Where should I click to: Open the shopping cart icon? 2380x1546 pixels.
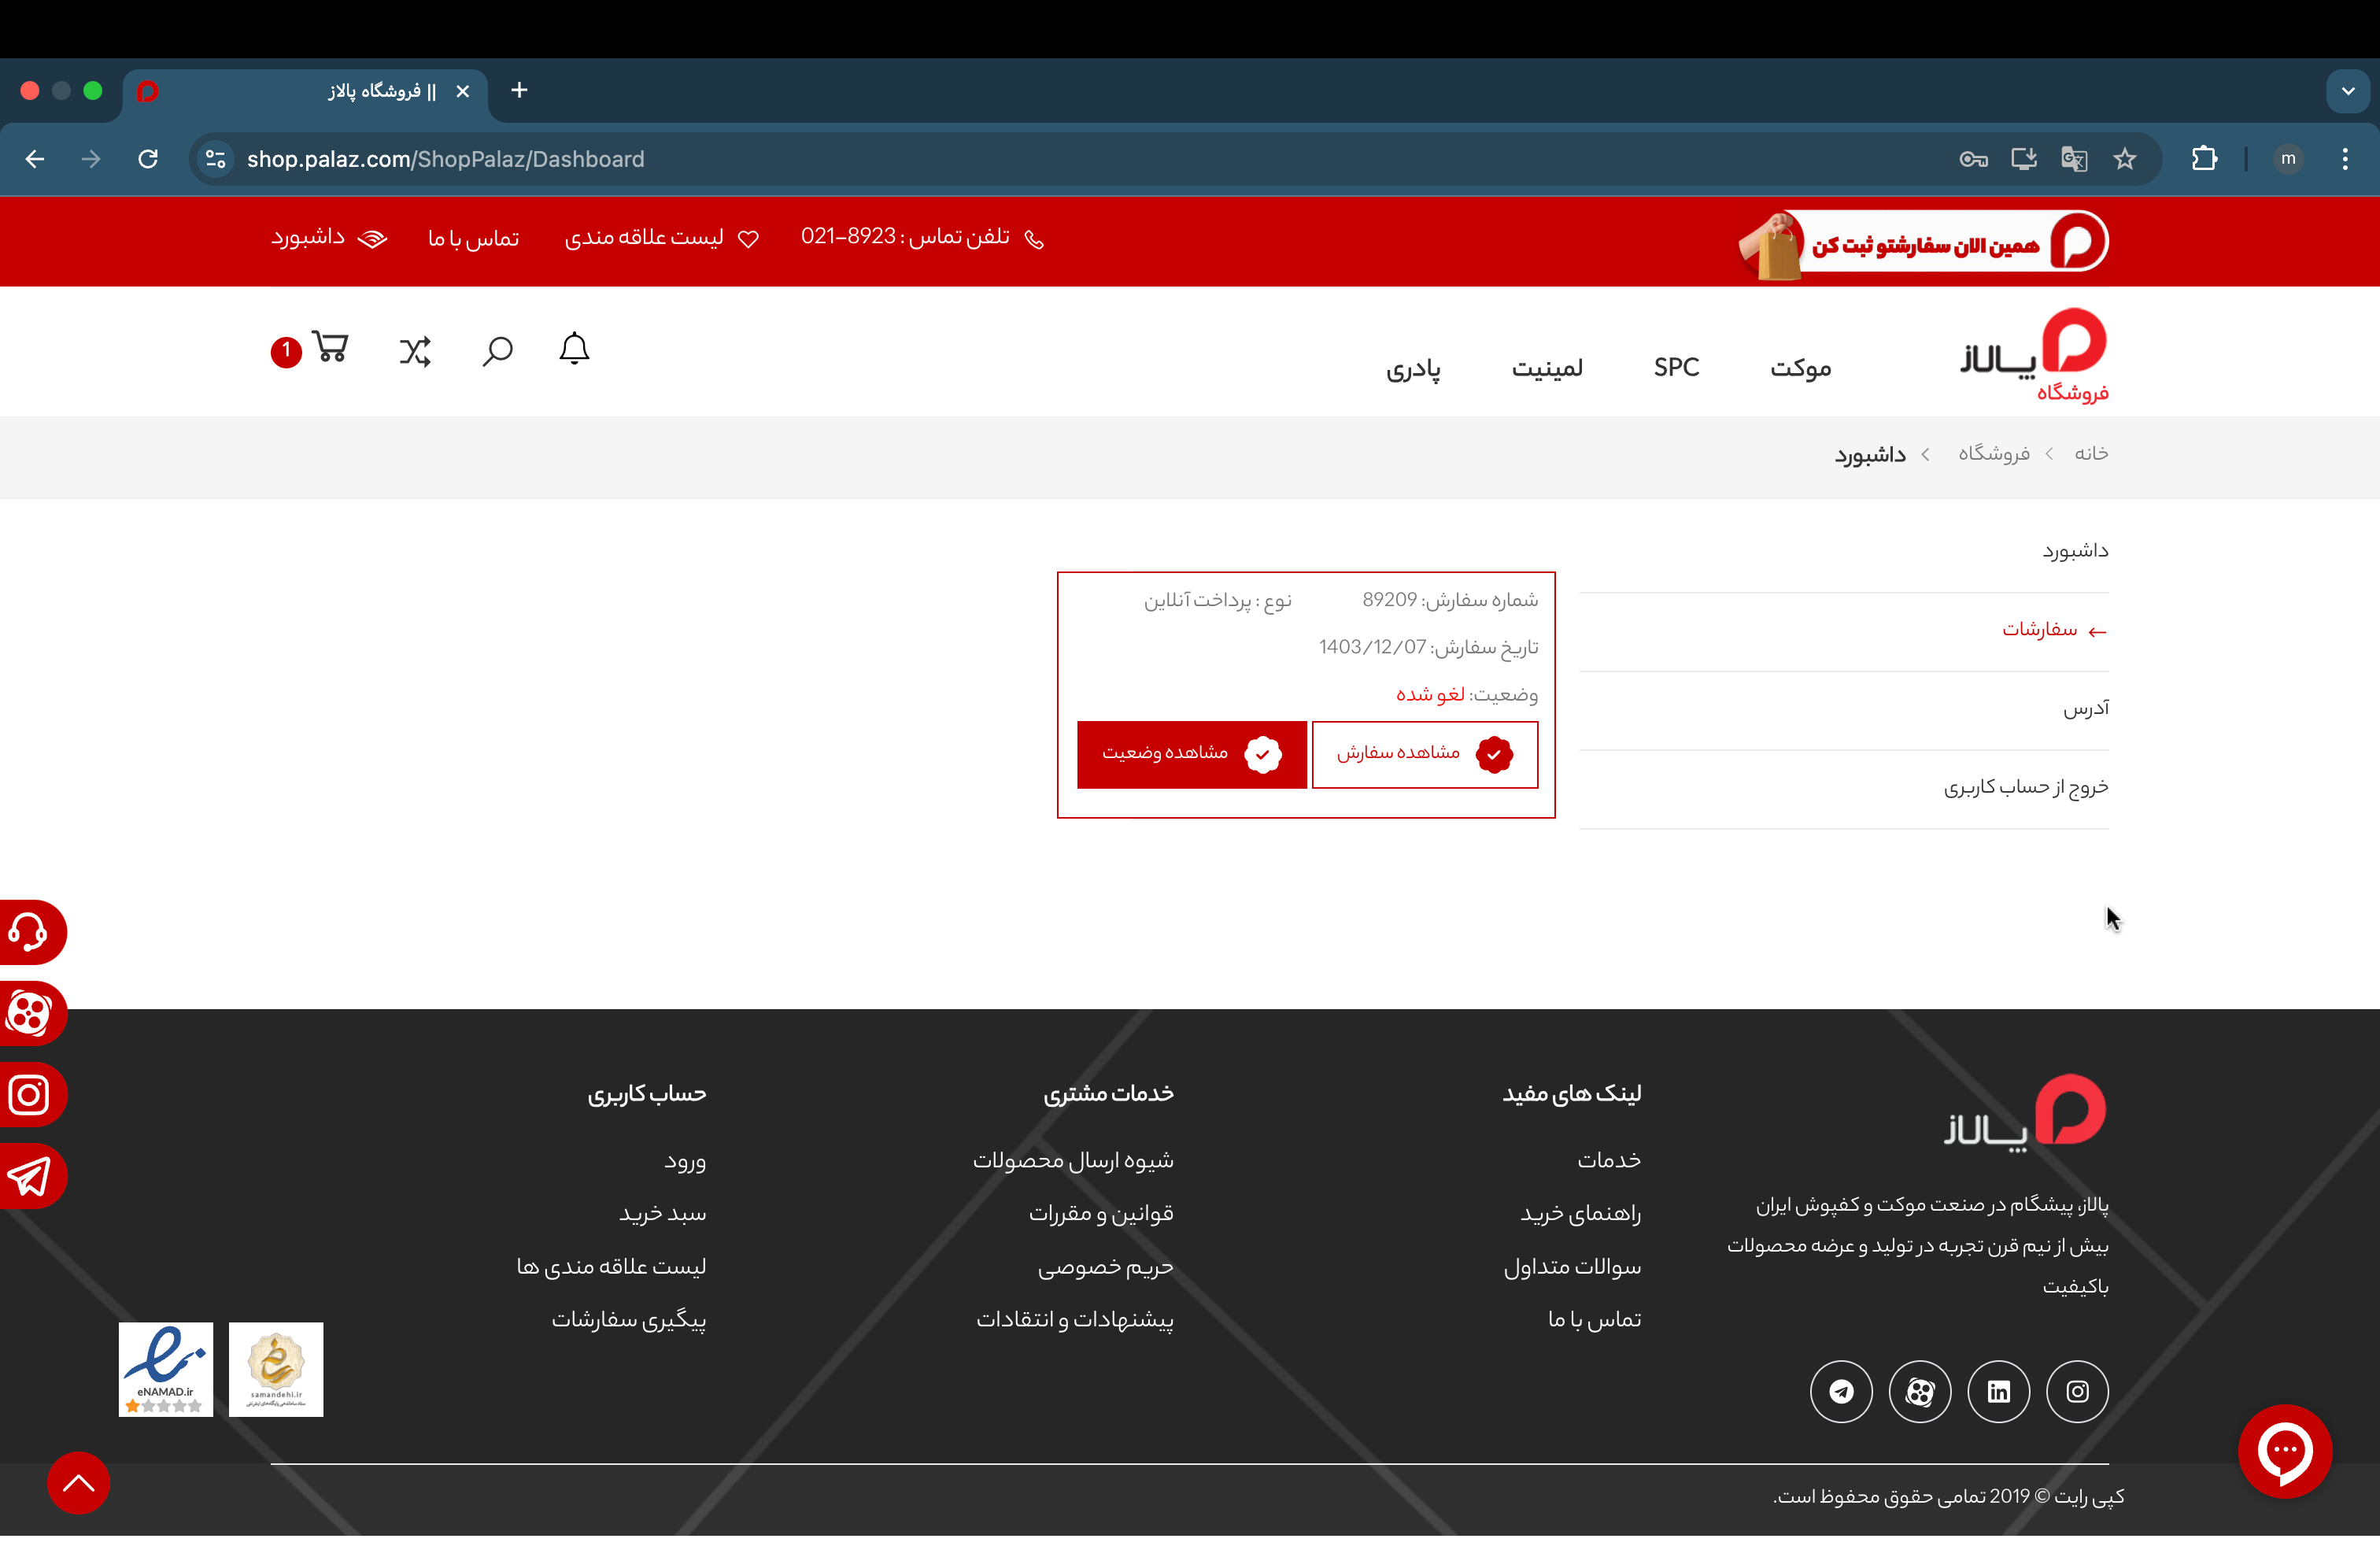pyautogui.click(x=330, y=347)
